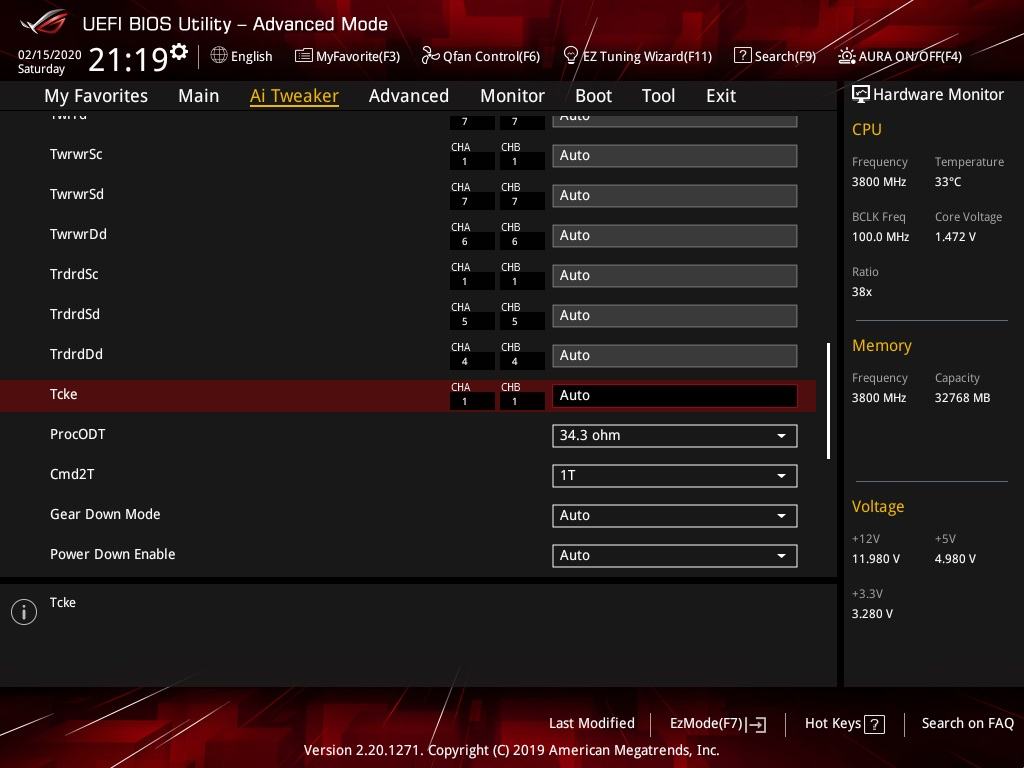Click the EZ Tuning Wizard bulb icon
1024x768 pixels.
tap(570, 56)
